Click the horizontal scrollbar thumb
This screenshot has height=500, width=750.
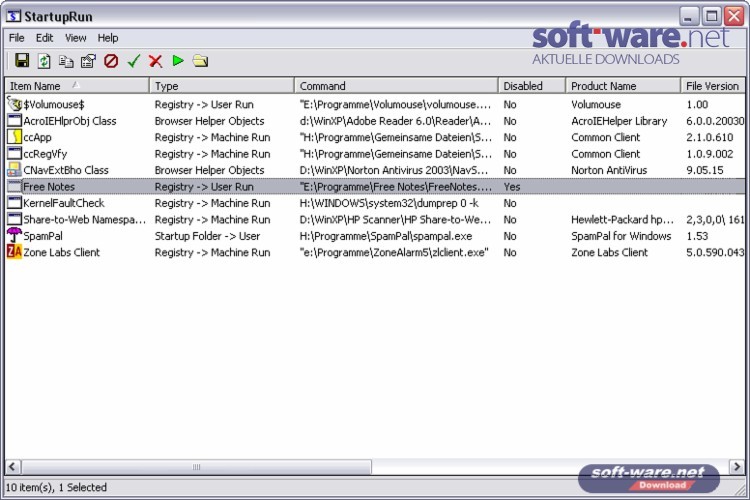click(x=197, y=467)
